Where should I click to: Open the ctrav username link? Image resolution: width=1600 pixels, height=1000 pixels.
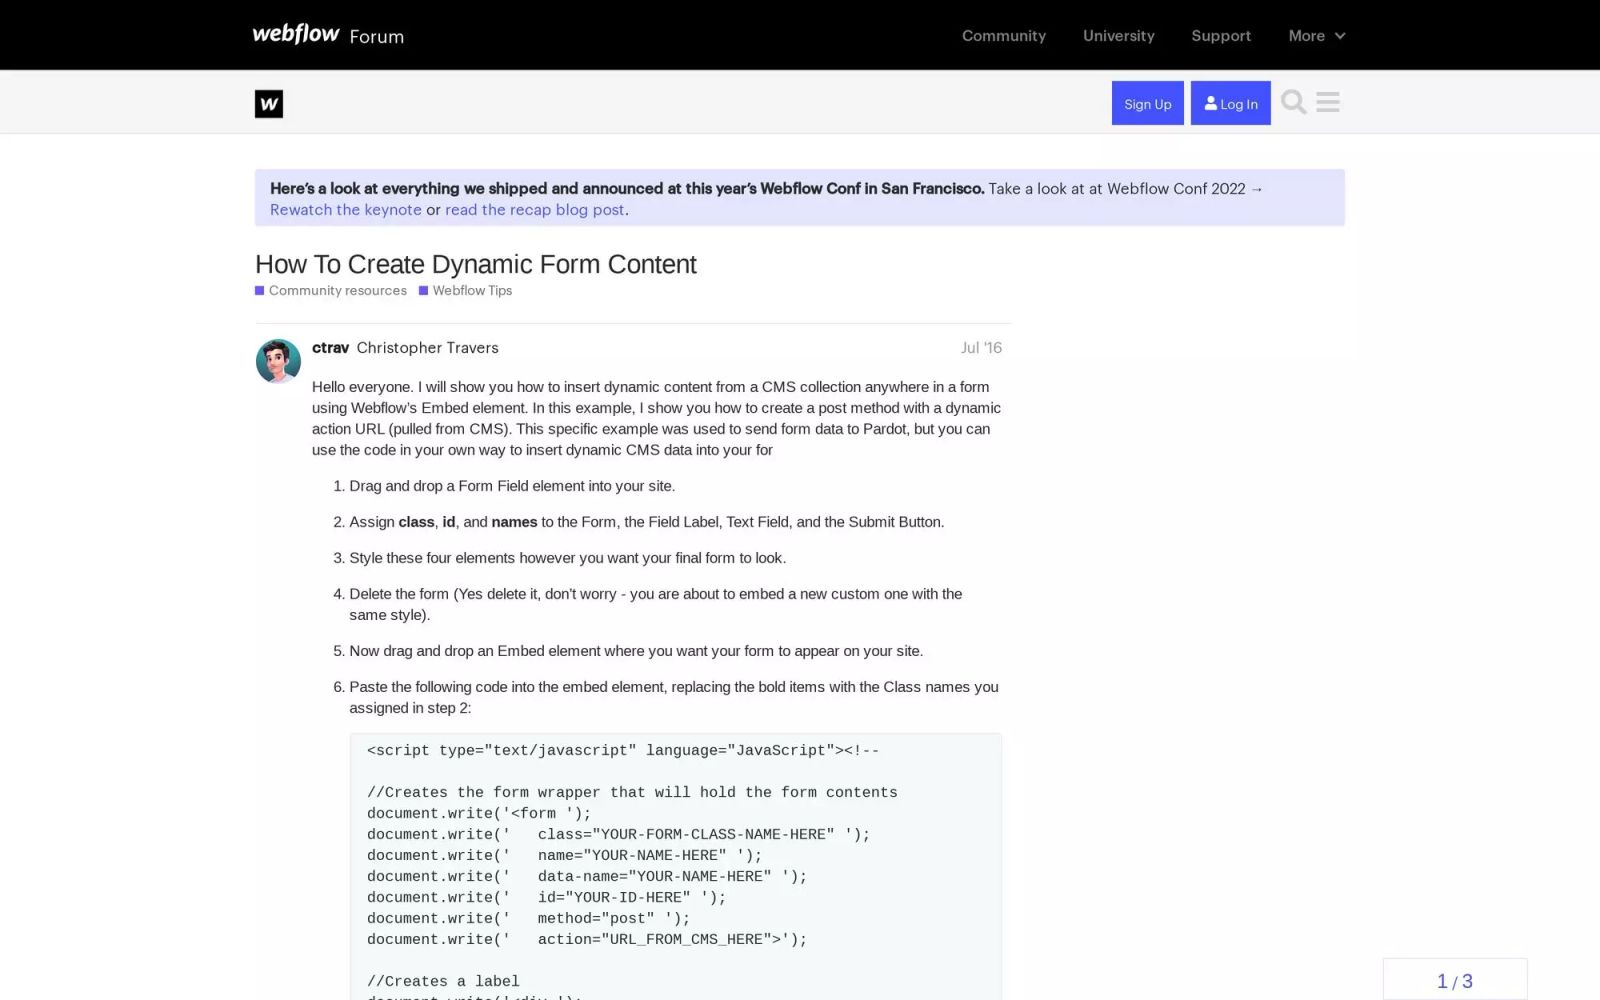pyautogui.click(x=330, y=347)
